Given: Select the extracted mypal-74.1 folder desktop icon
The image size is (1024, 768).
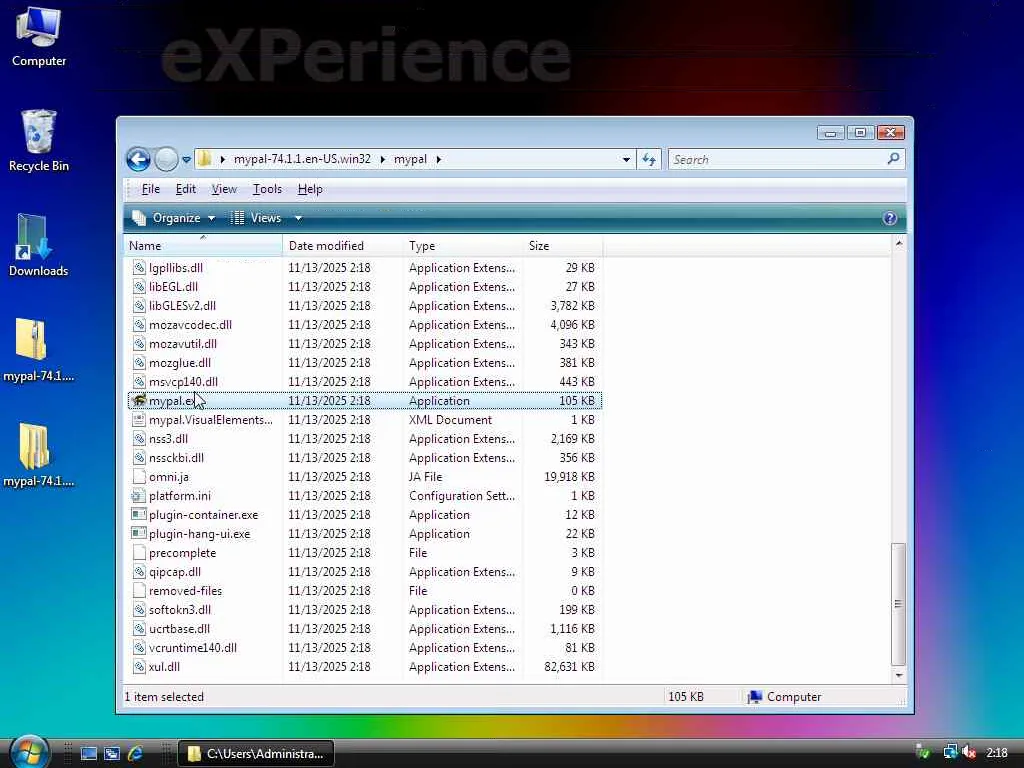Looking at the screenshot, I should [38, 456].
